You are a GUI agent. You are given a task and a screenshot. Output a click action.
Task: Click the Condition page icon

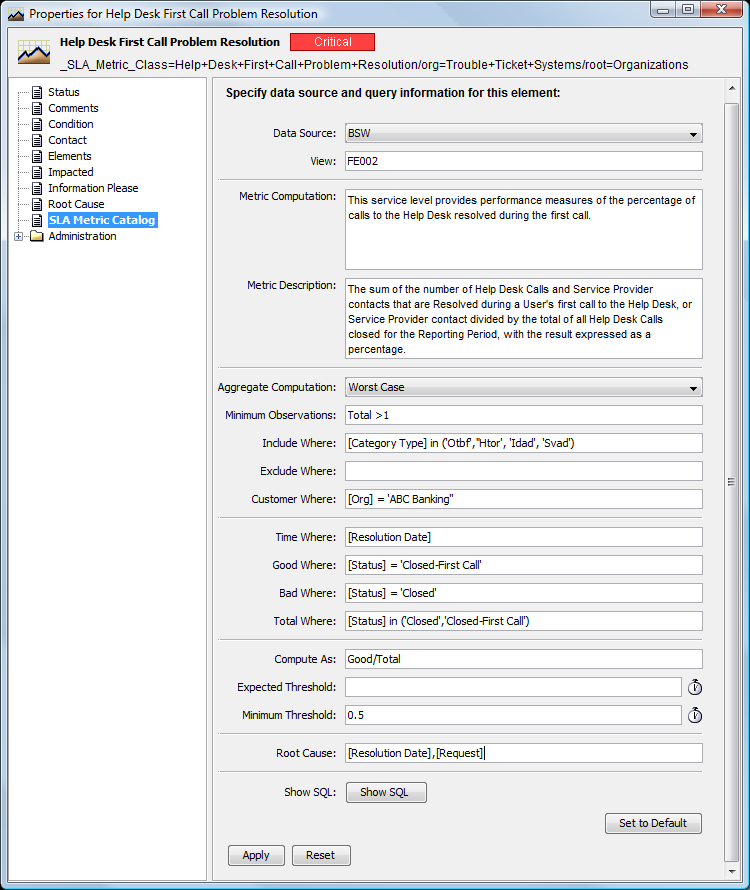tap(37, 124)
